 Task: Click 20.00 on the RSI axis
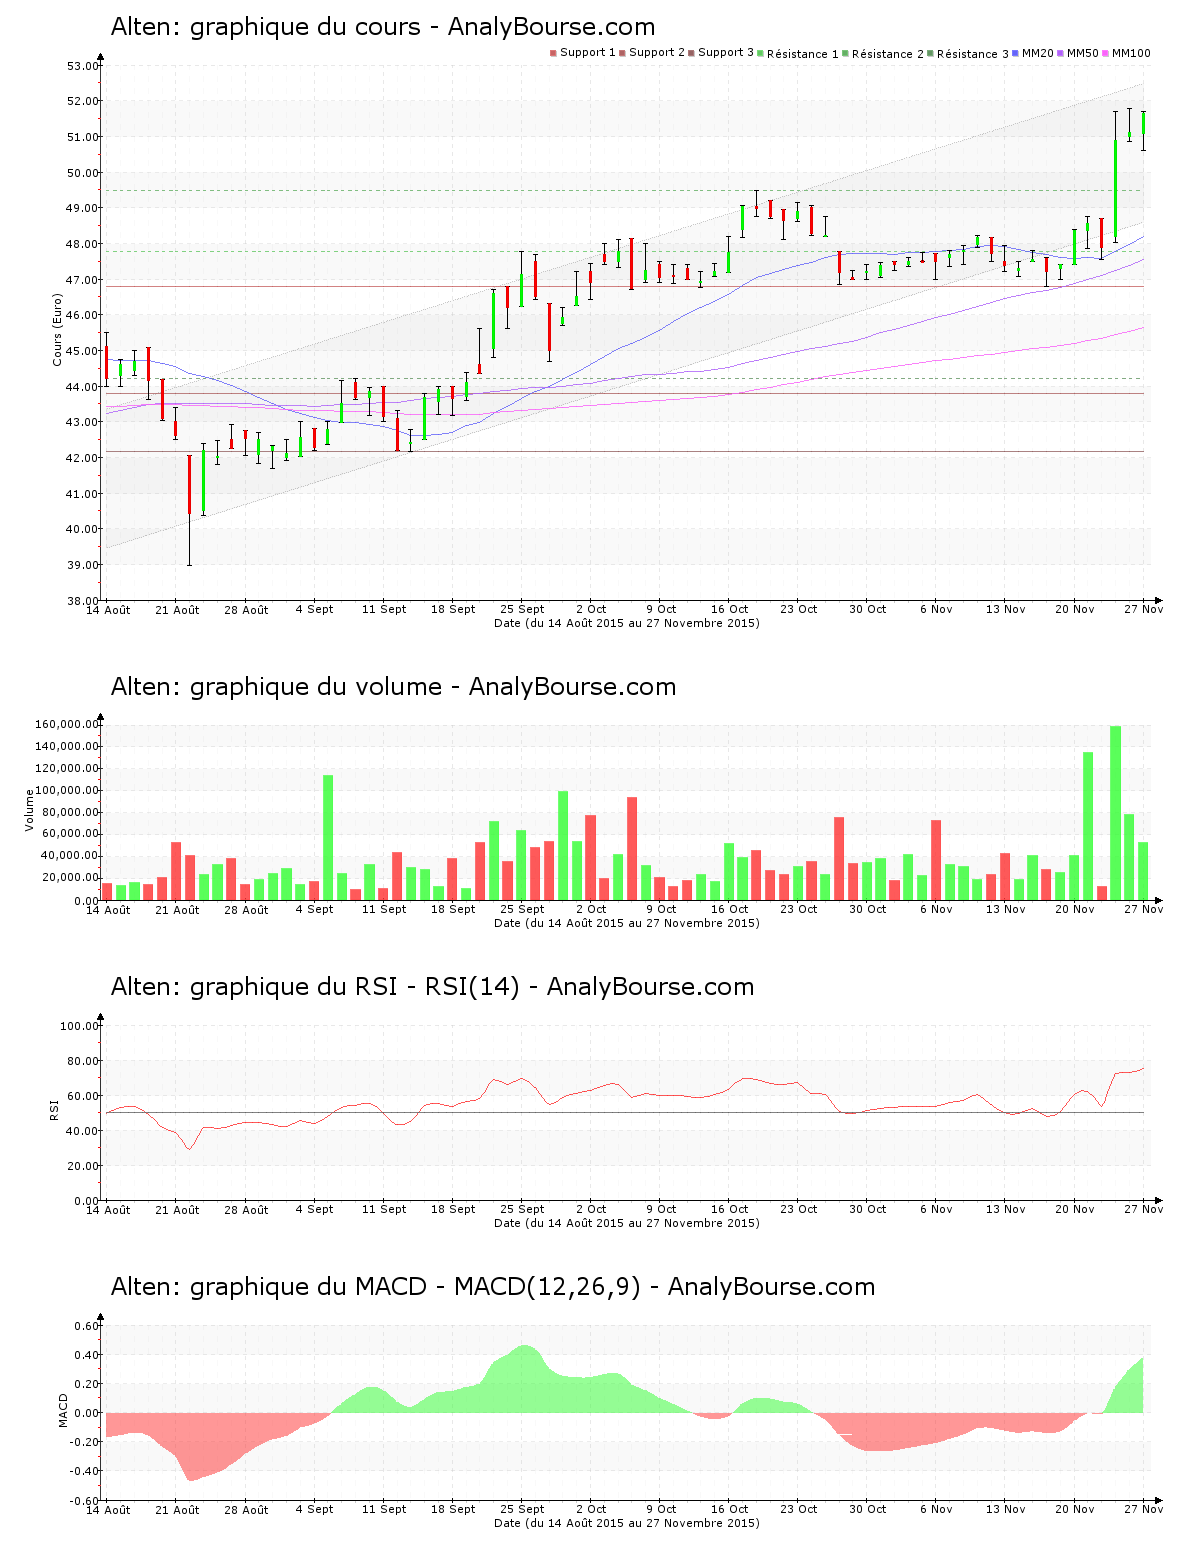83,1166
